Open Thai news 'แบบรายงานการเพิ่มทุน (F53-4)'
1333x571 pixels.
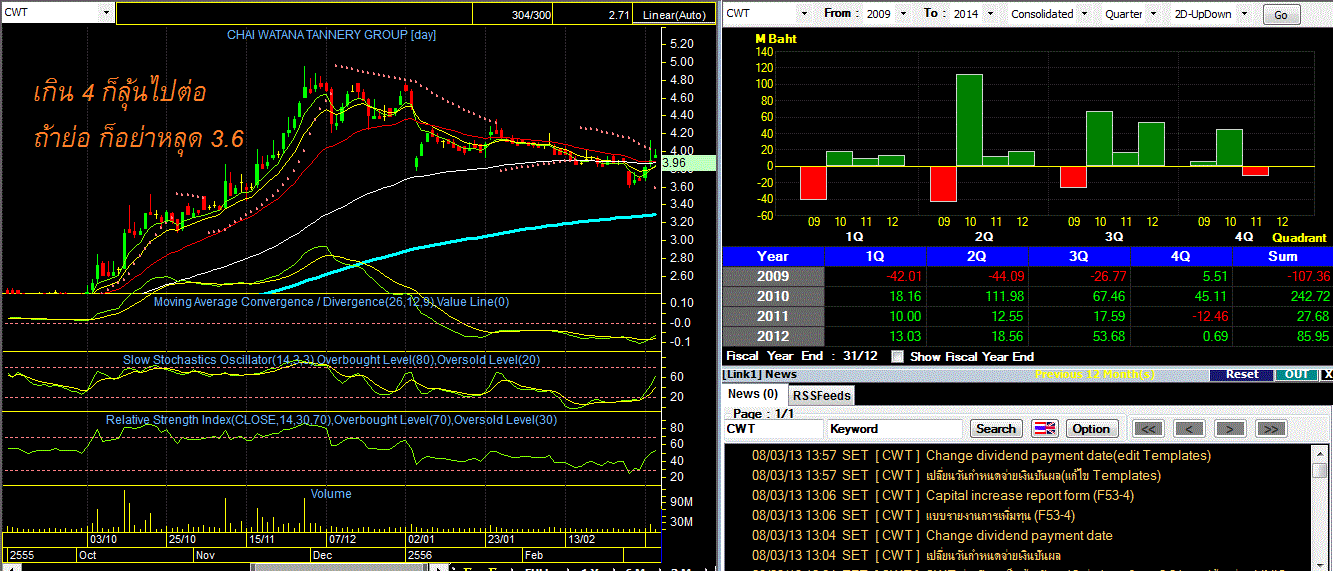pyautogui.click(x=1000, y=515)
